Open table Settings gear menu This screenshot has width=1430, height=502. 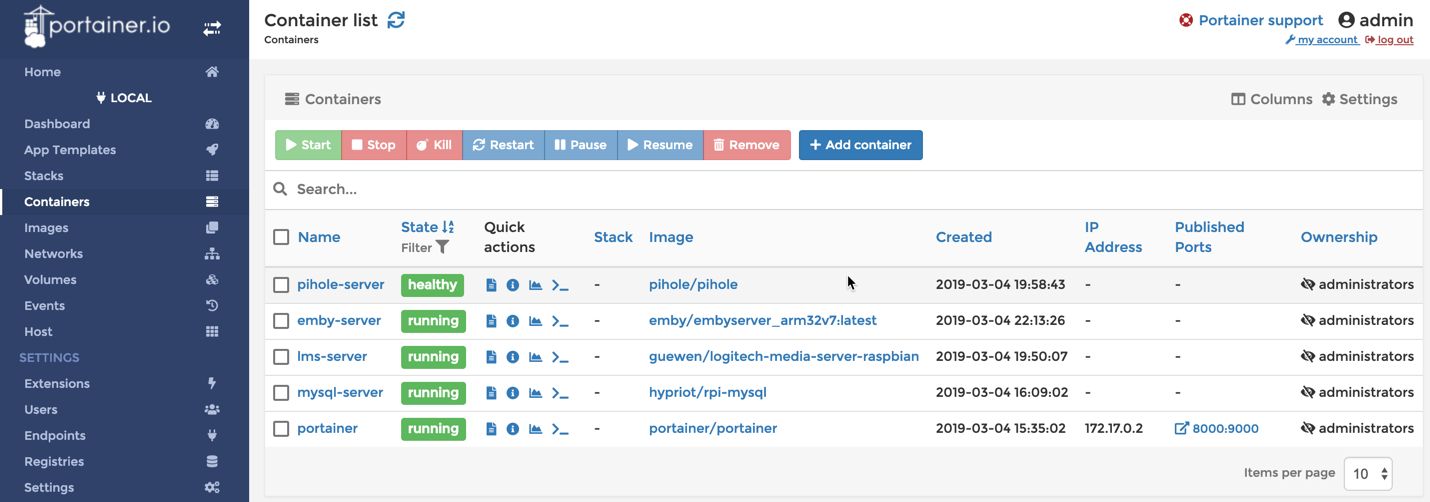(1359, 99)
